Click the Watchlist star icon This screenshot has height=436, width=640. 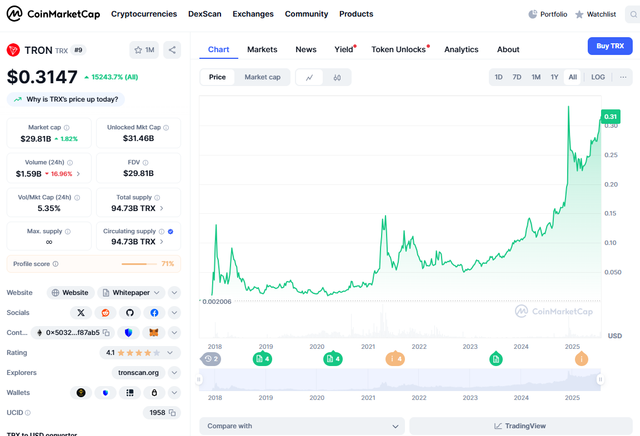point(579,15)
